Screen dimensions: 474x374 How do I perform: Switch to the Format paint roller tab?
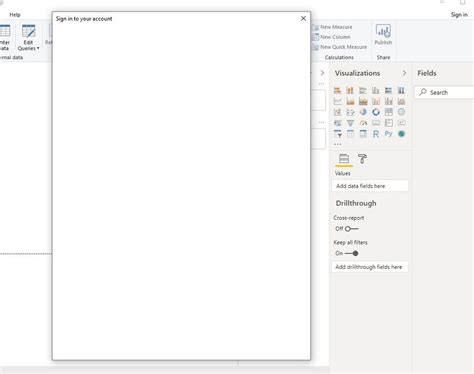pos(362,159)
